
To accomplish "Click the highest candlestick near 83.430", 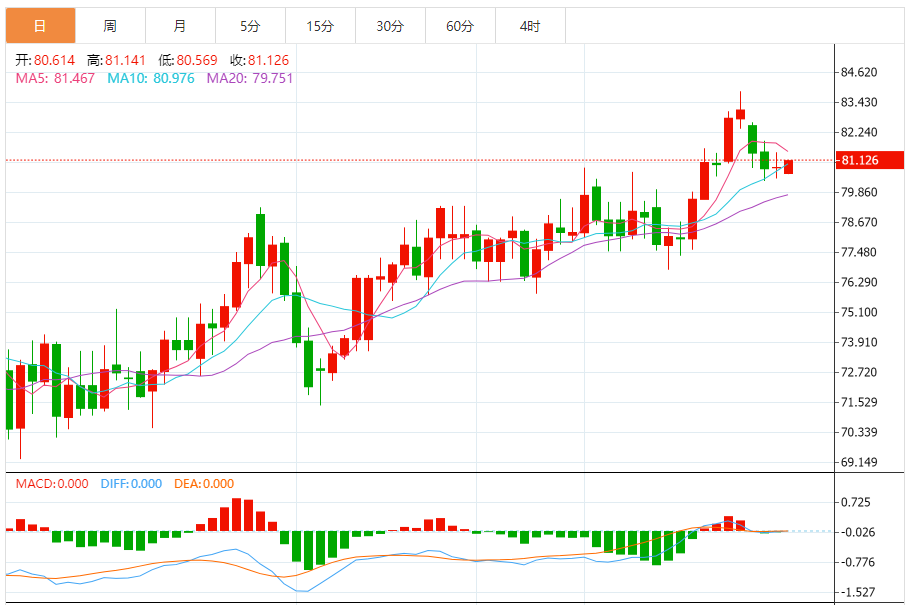I will (x=740, y=113).
